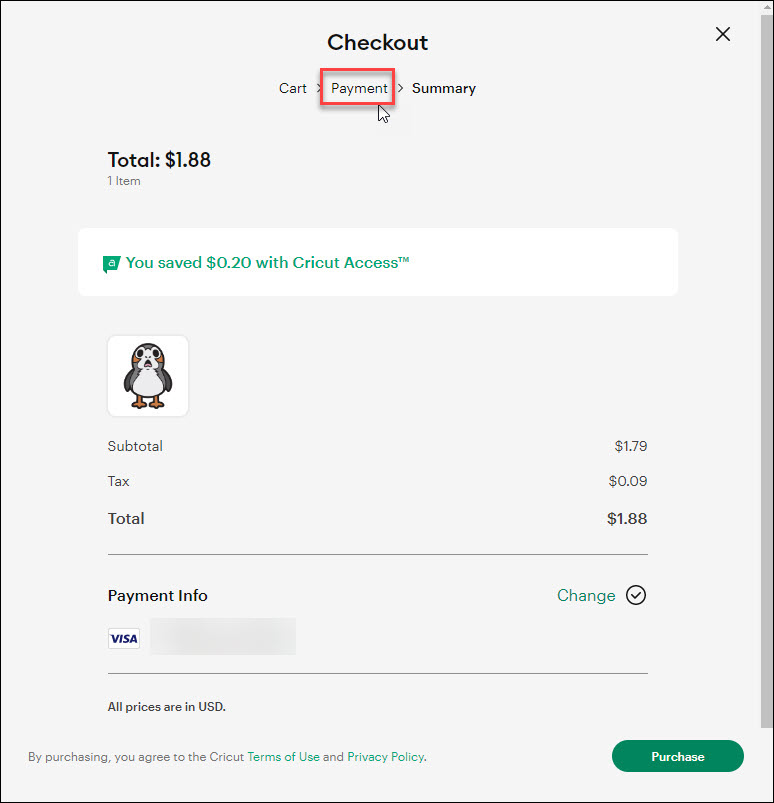The image size is (774, 803).
Task: Click the Cricut Access savings banner
Action: [x=378, y=262]
